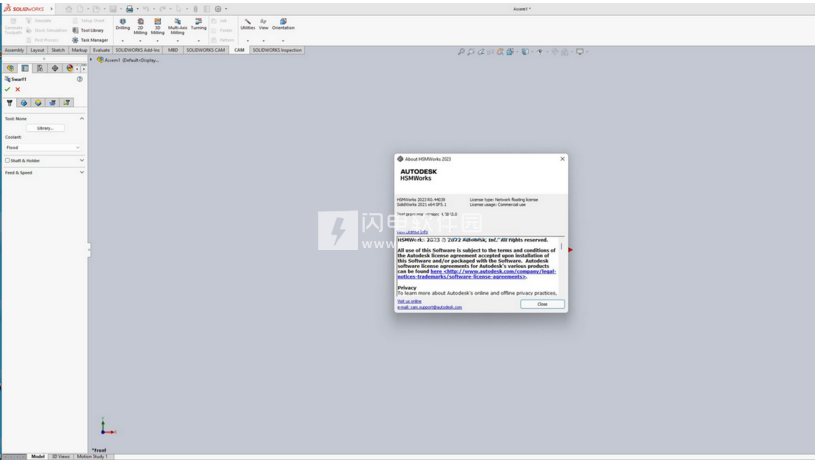Screen dimensions: 815x460
Task: Open the Tool Library
Action: coord(88,30)
